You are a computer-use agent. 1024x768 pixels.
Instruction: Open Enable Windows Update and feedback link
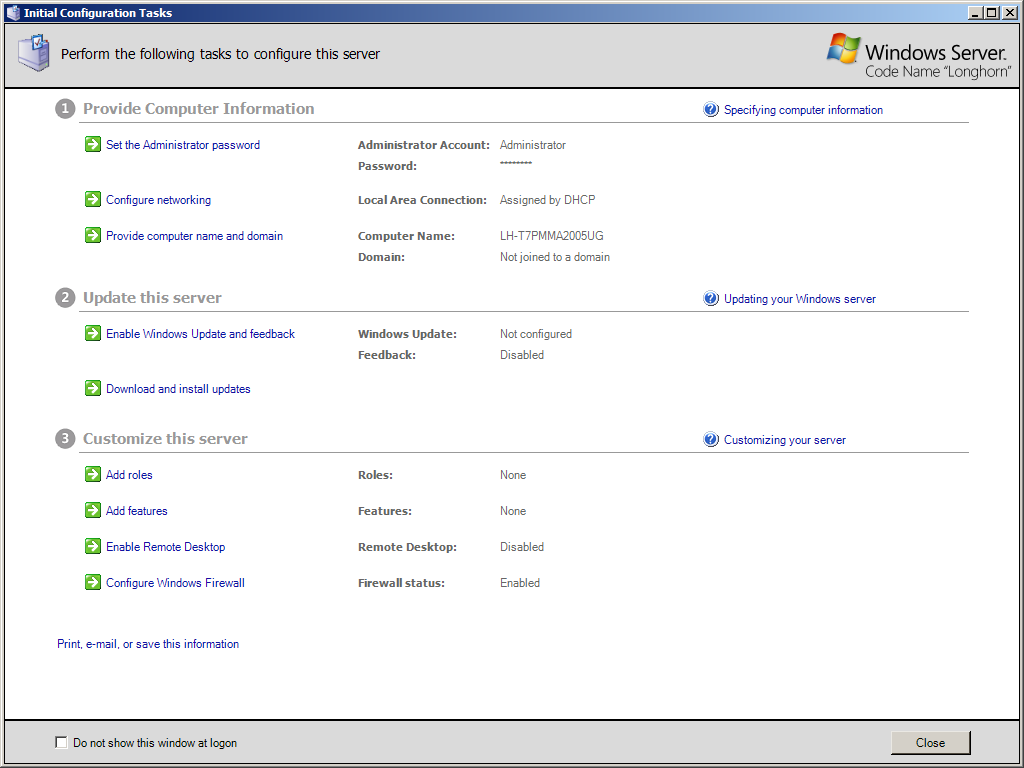click(200, 334)
